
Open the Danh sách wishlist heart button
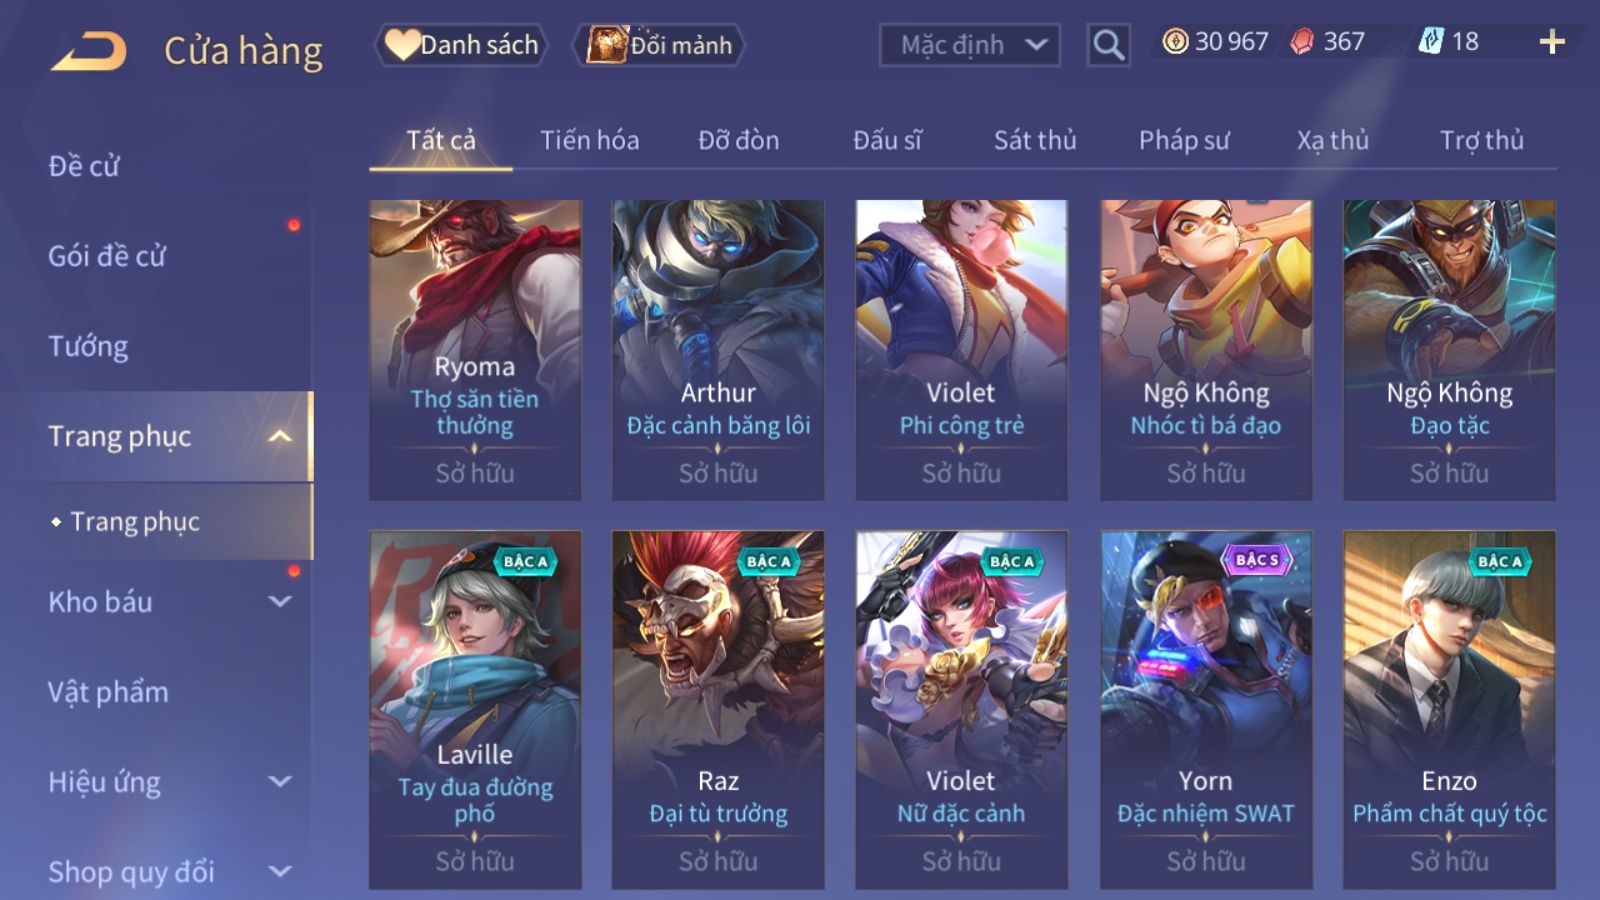(461, 45)
